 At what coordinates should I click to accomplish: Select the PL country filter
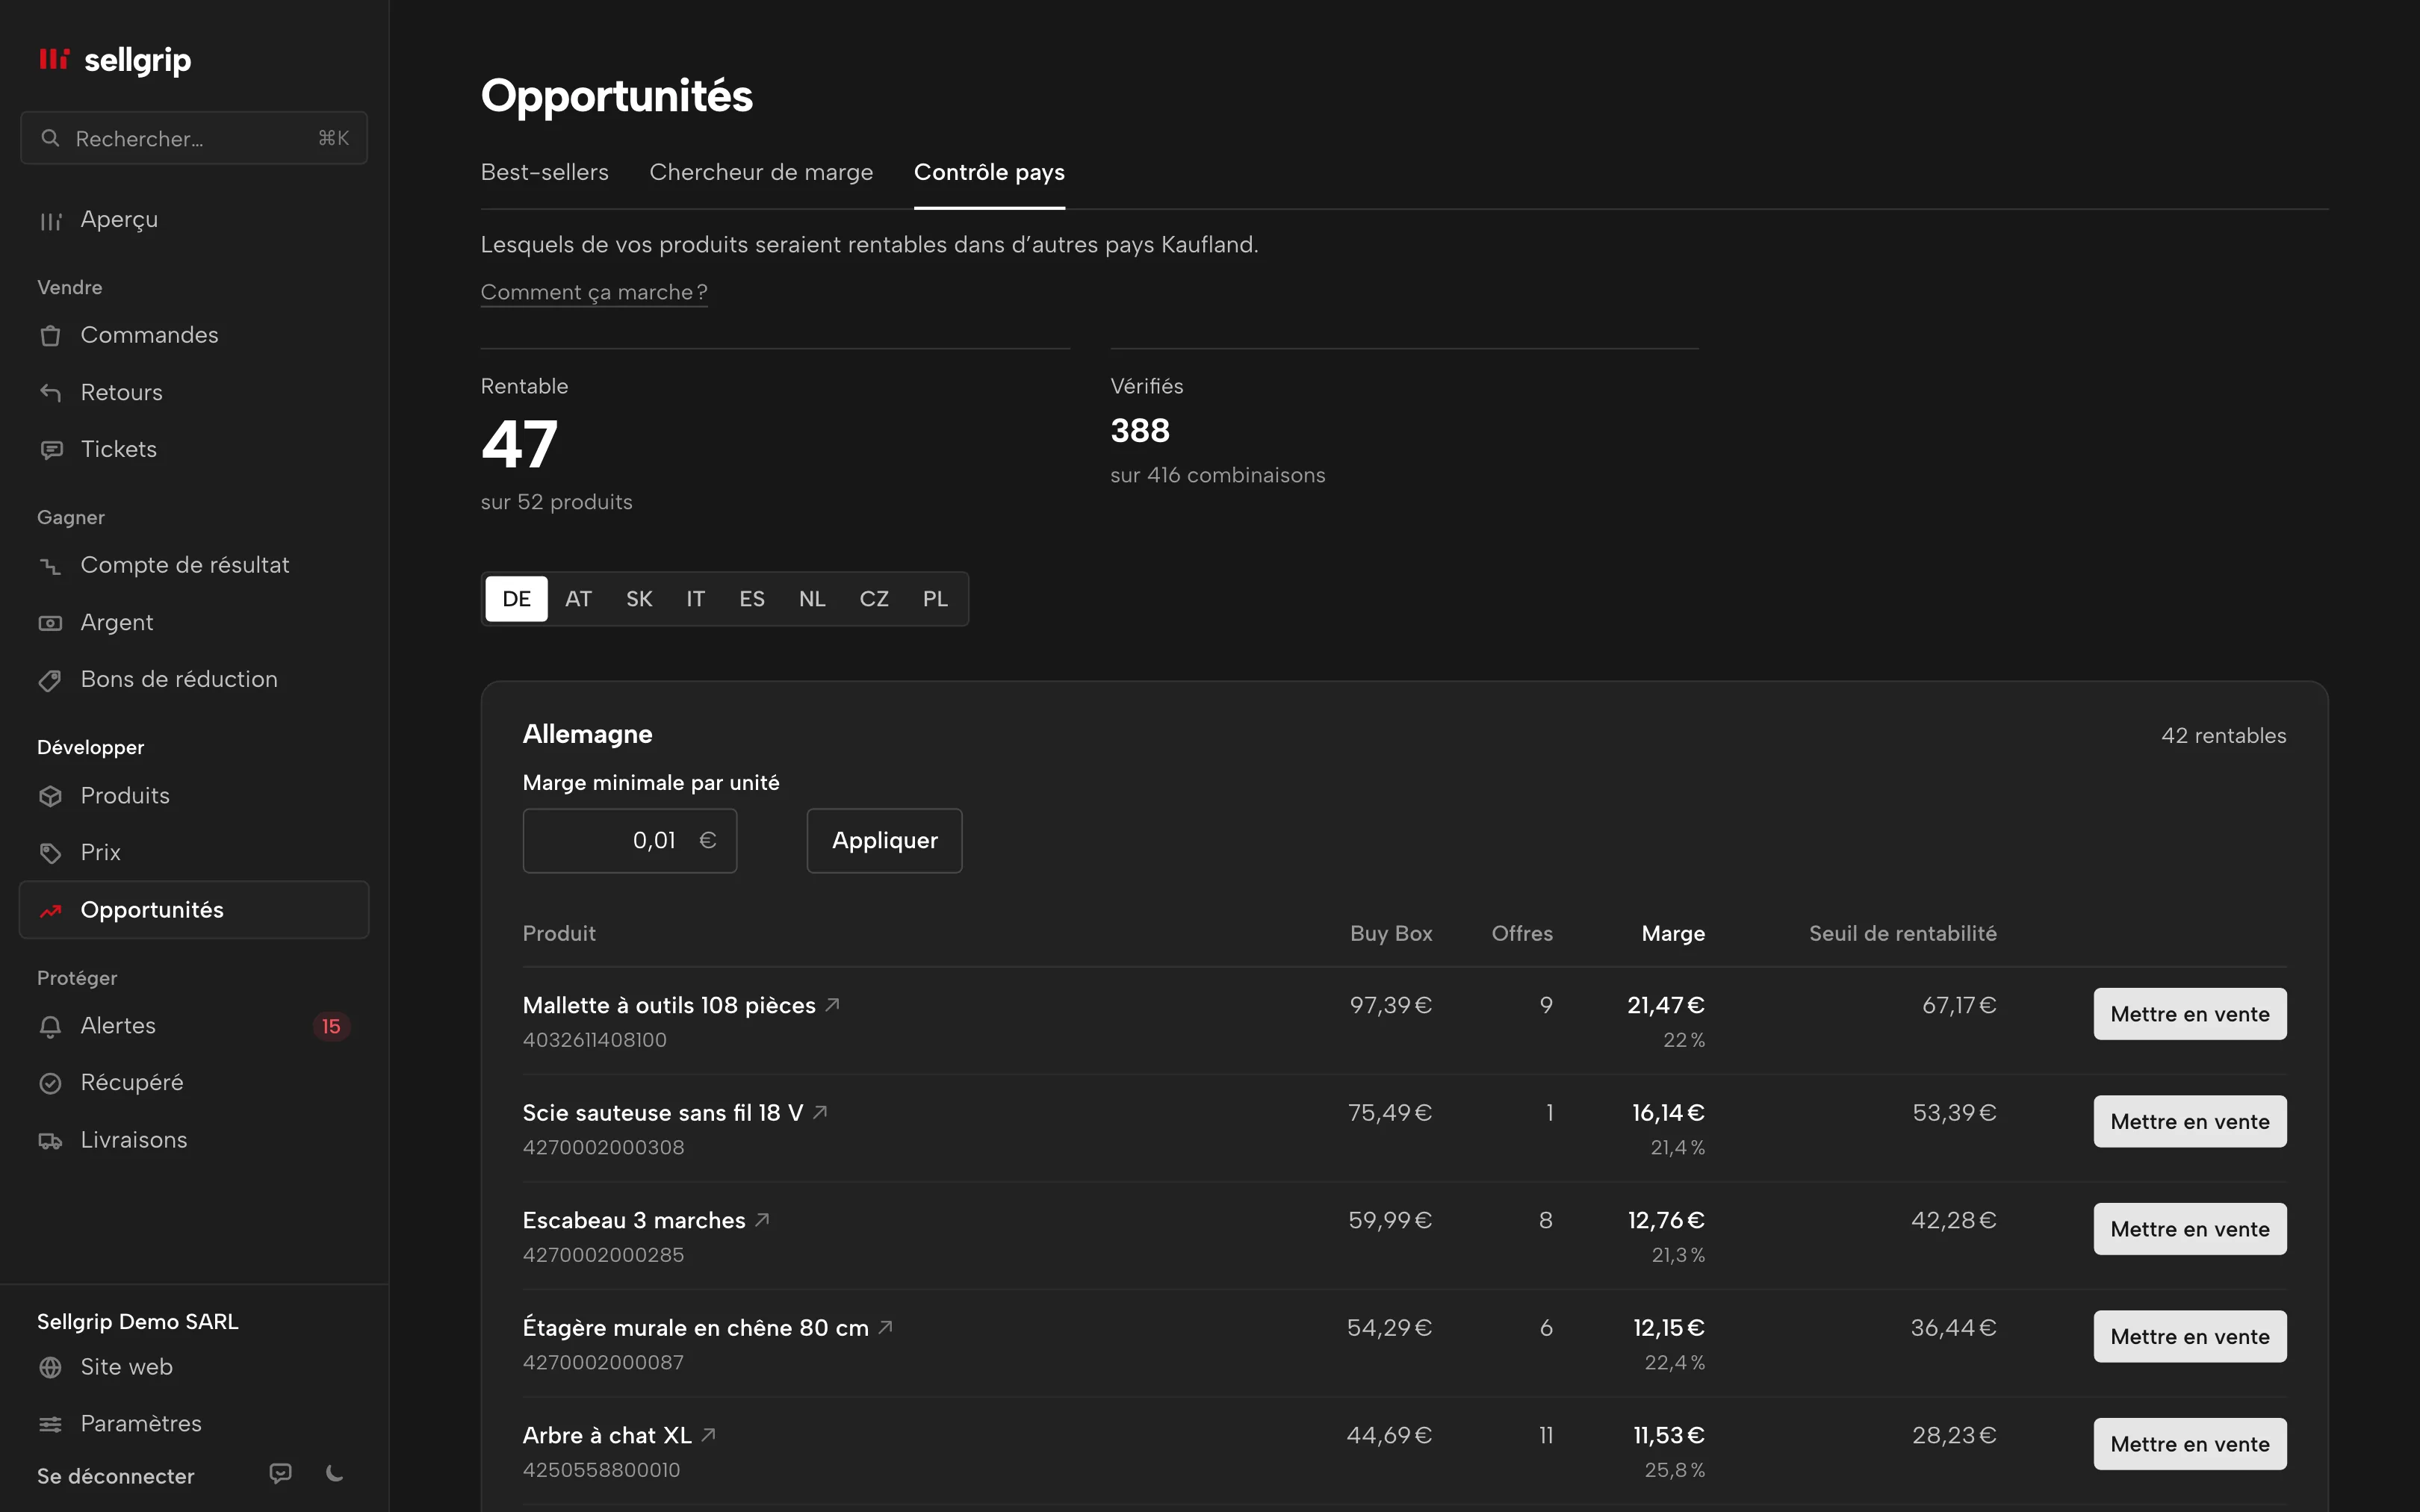coord(935,599)
